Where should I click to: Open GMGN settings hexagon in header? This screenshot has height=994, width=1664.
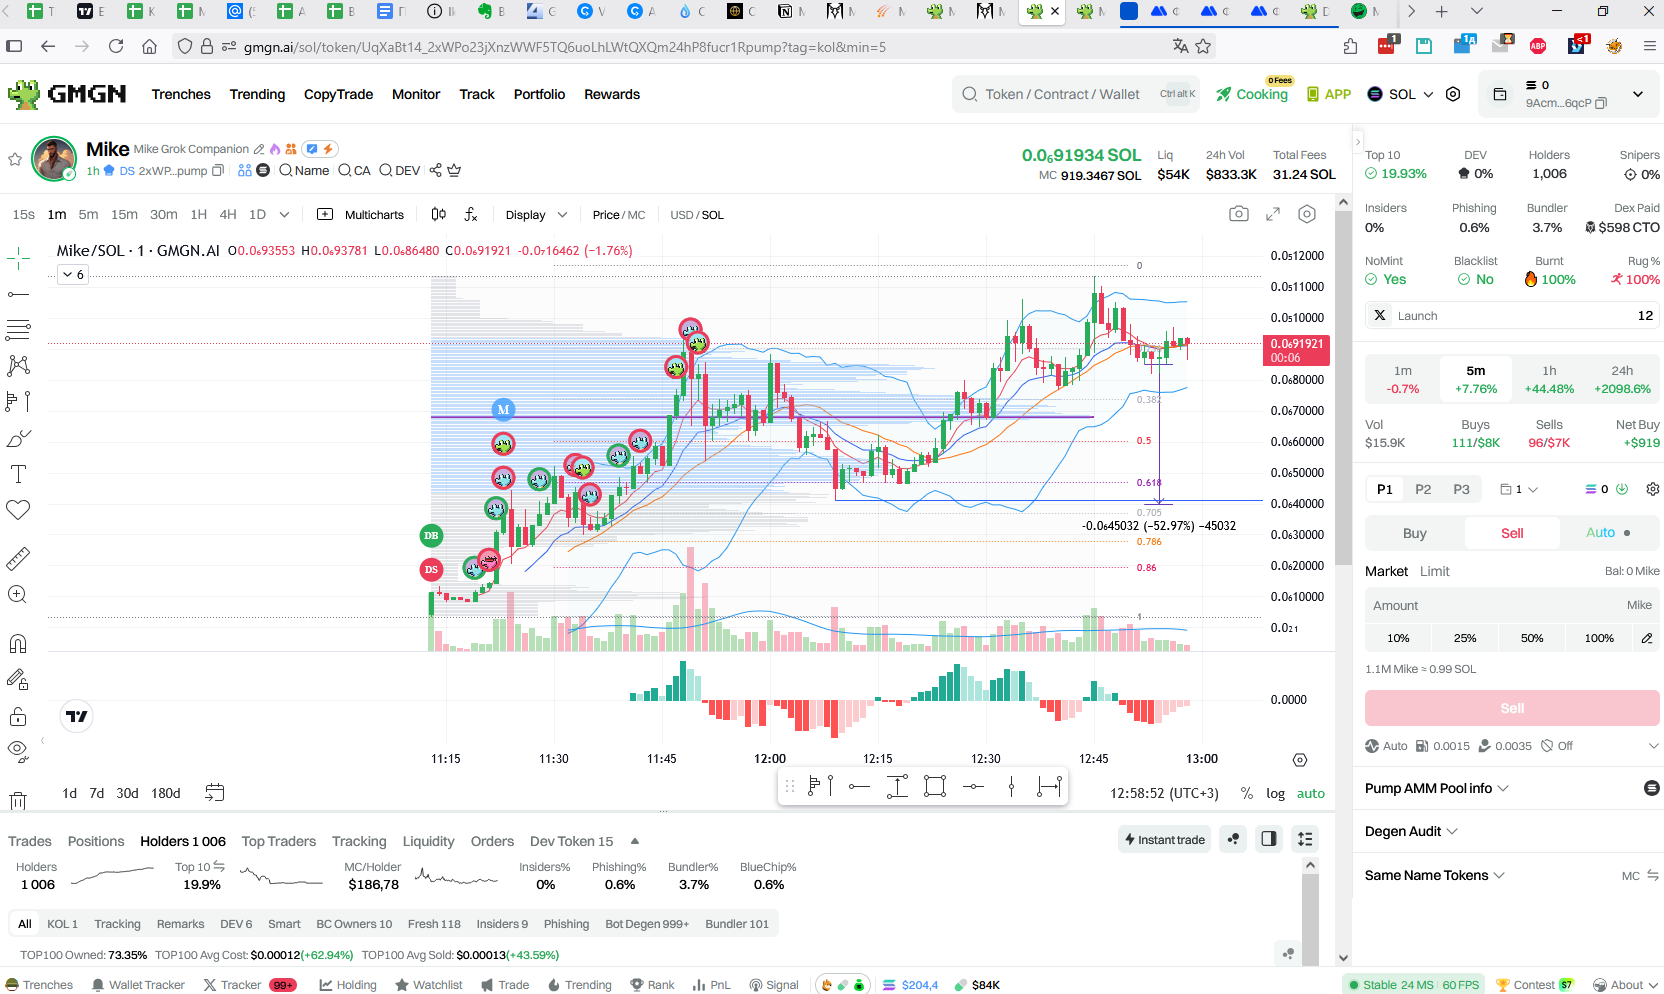pos(1453,94)
